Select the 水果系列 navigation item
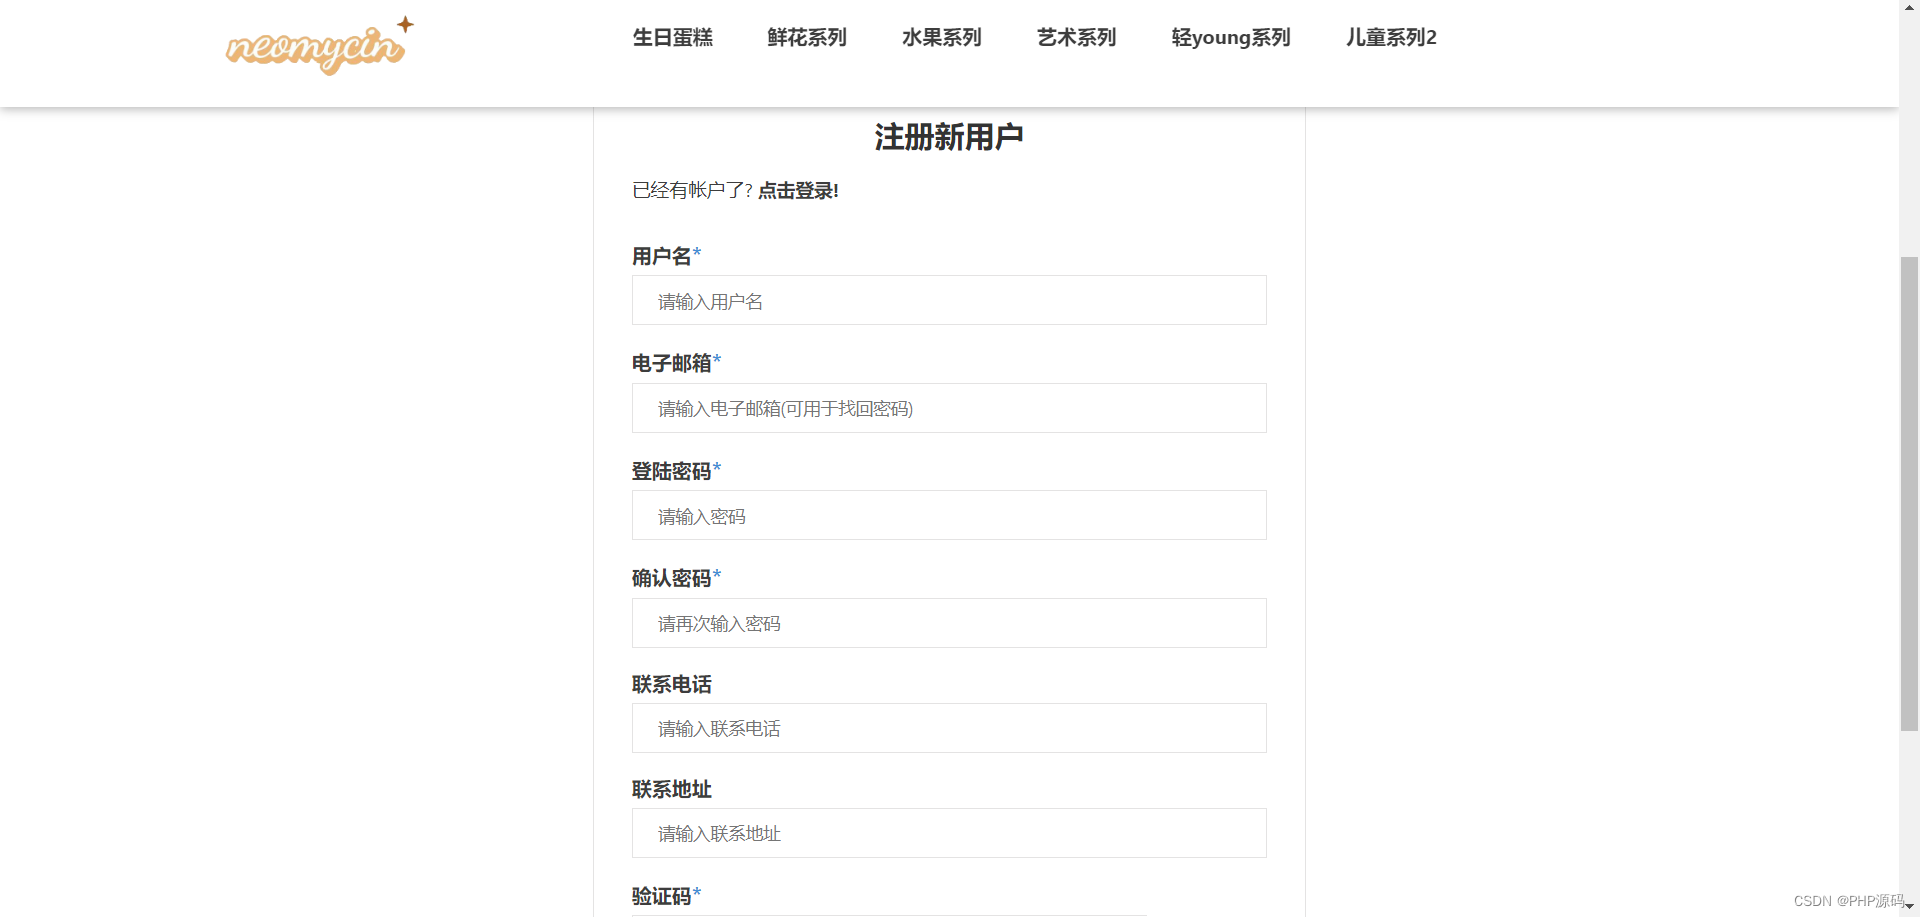Viewport: 1920px width, 917px height. point(940,37)
